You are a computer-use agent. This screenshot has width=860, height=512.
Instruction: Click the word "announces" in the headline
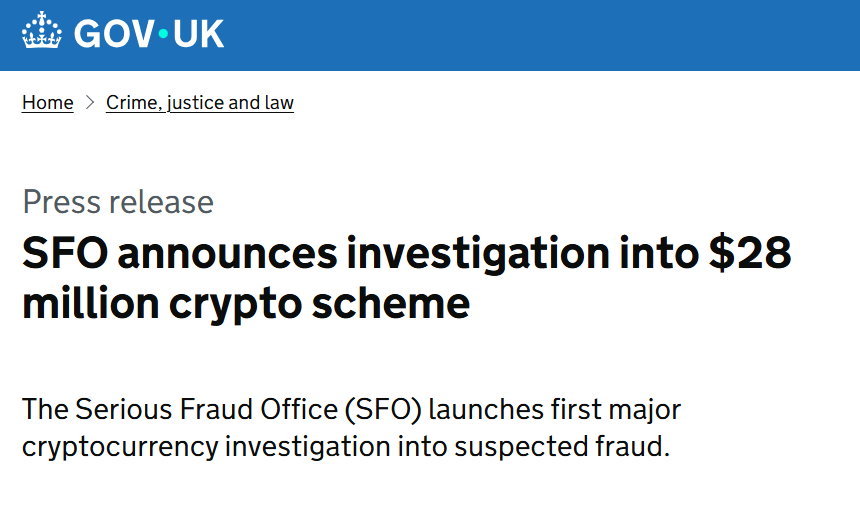pos(228,255)
